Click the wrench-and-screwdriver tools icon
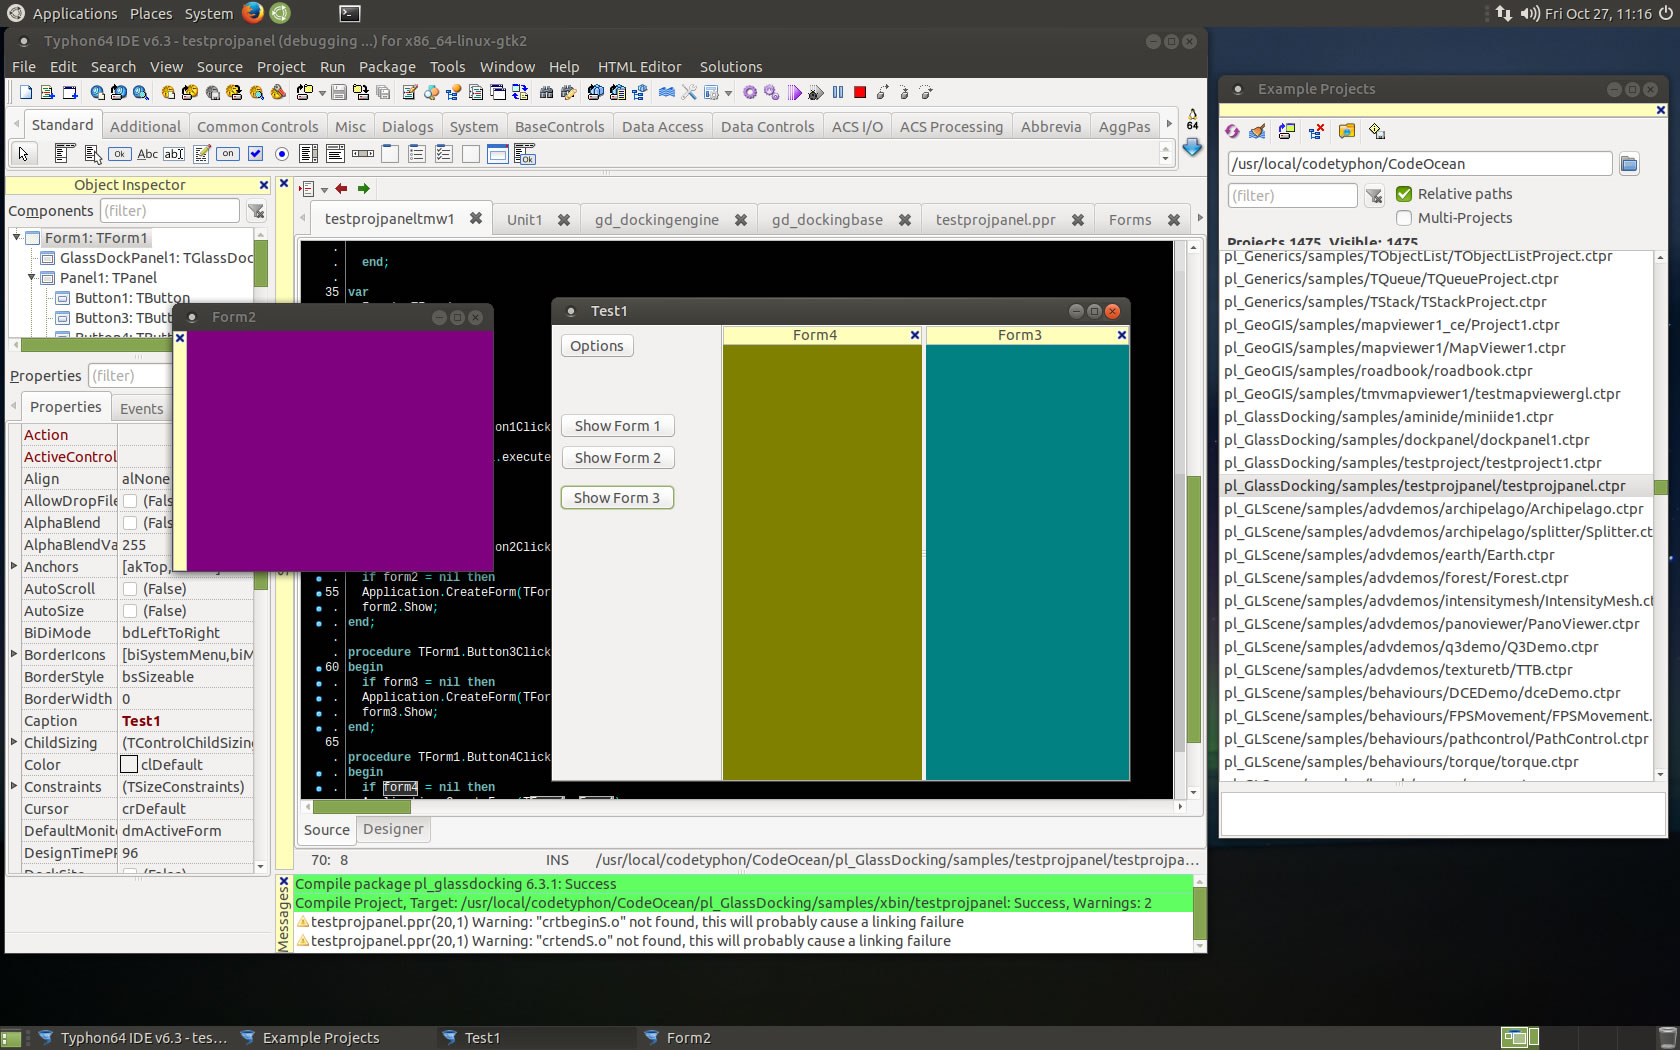This screenshot has height=1050, width=1680. (689, 93)
